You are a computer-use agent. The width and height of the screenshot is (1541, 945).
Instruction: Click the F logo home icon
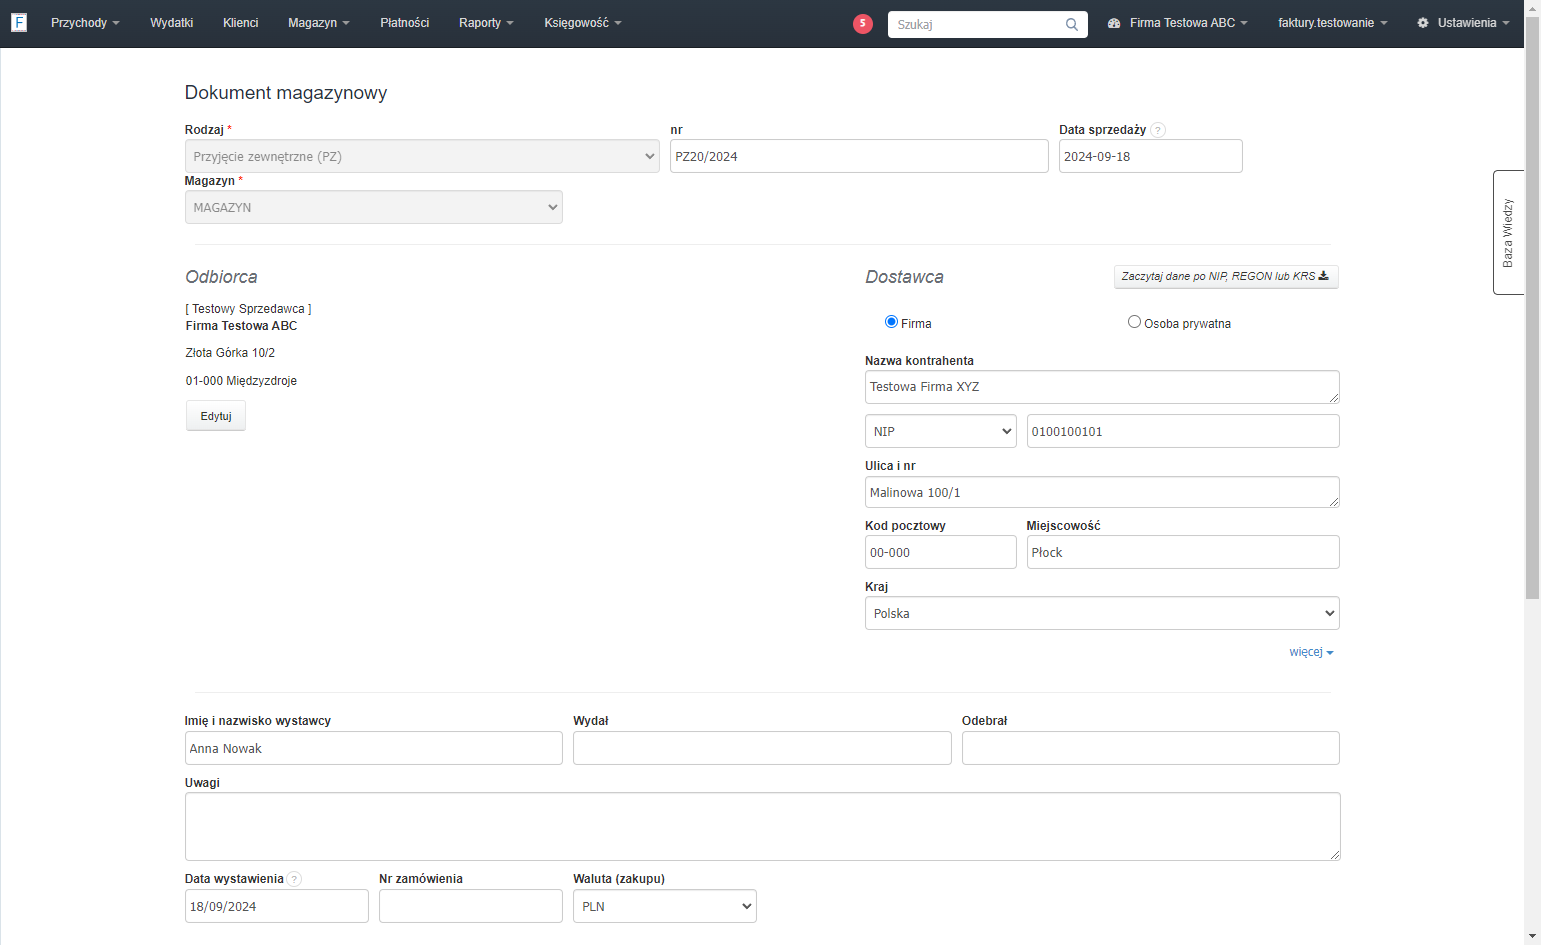coord(19,22)
